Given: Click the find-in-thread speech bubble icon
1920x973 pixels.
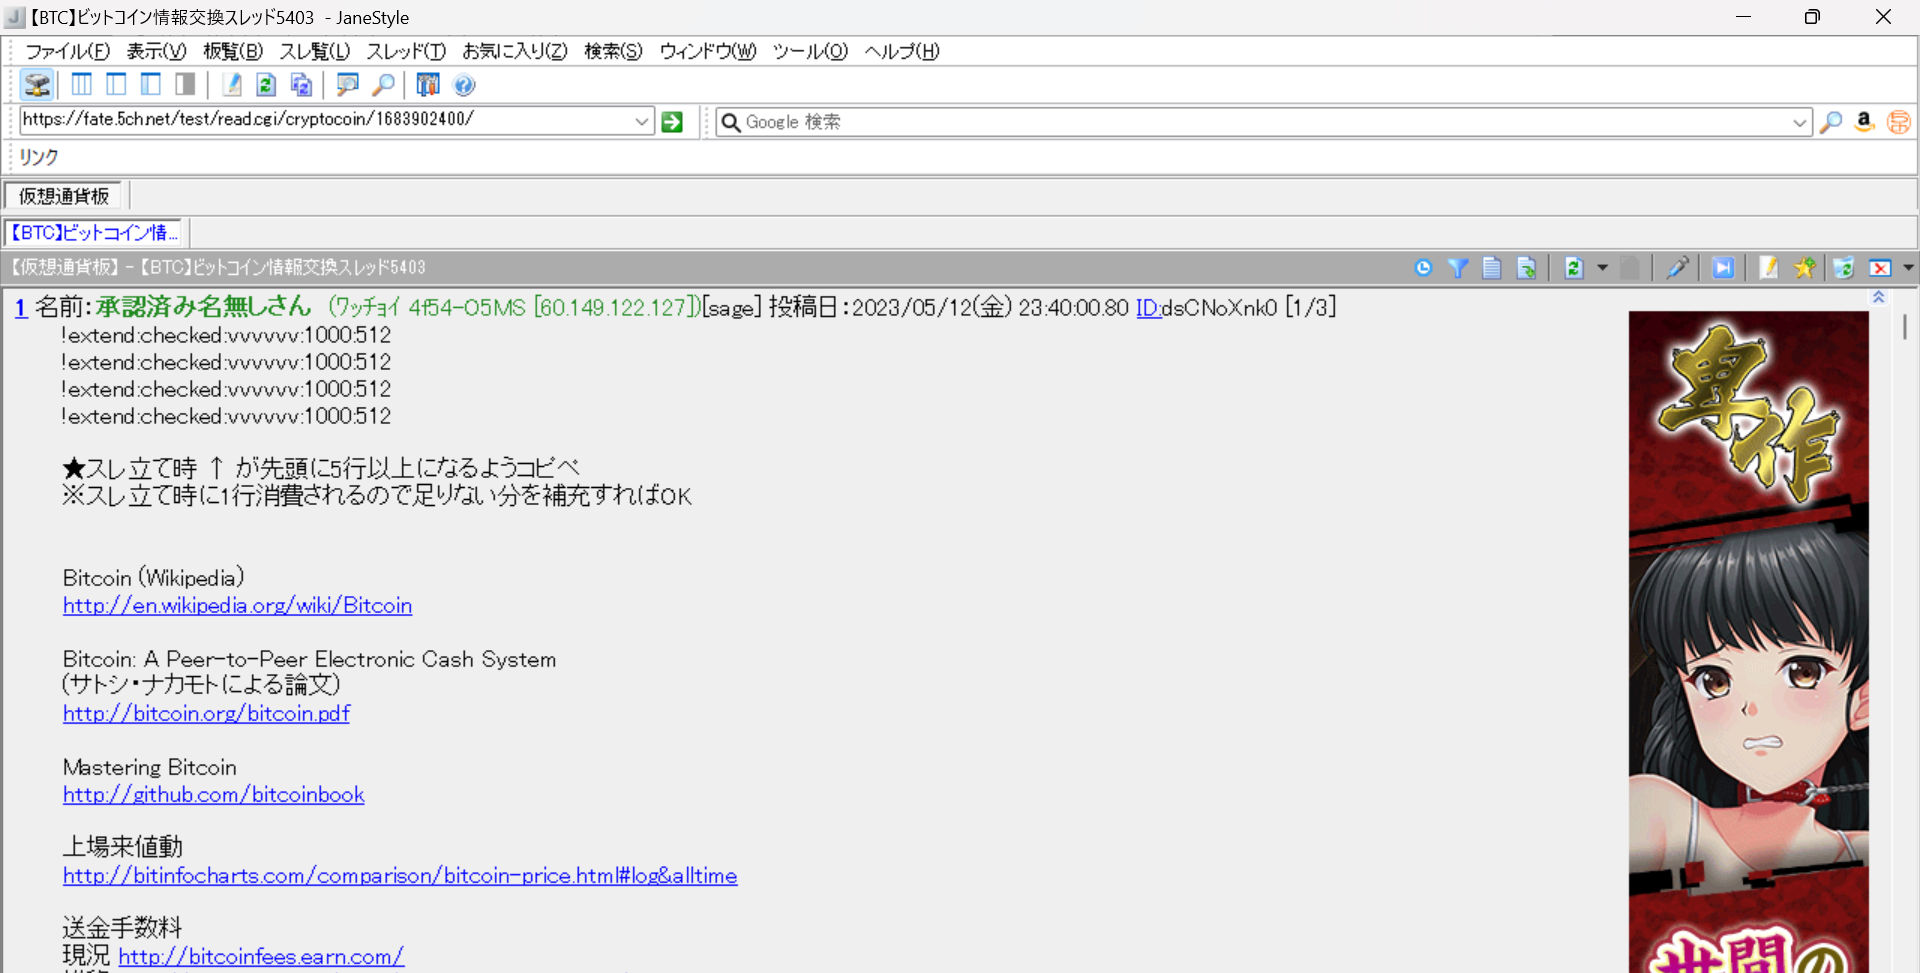Looking at the screenshot, I should click(347, 85).
